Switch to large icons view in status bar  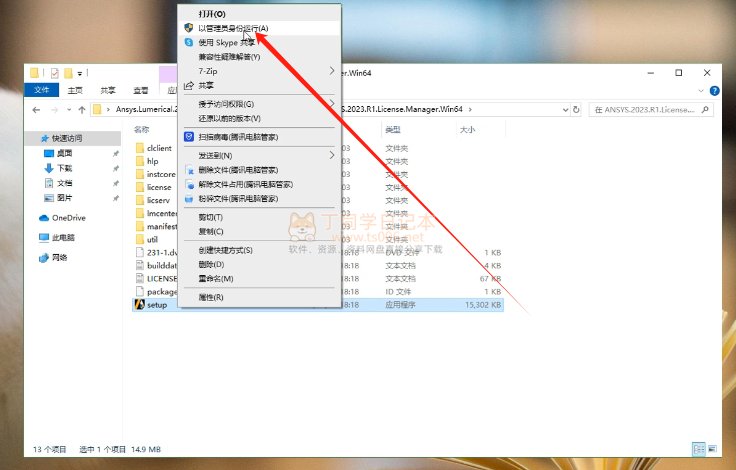(711, 450)
